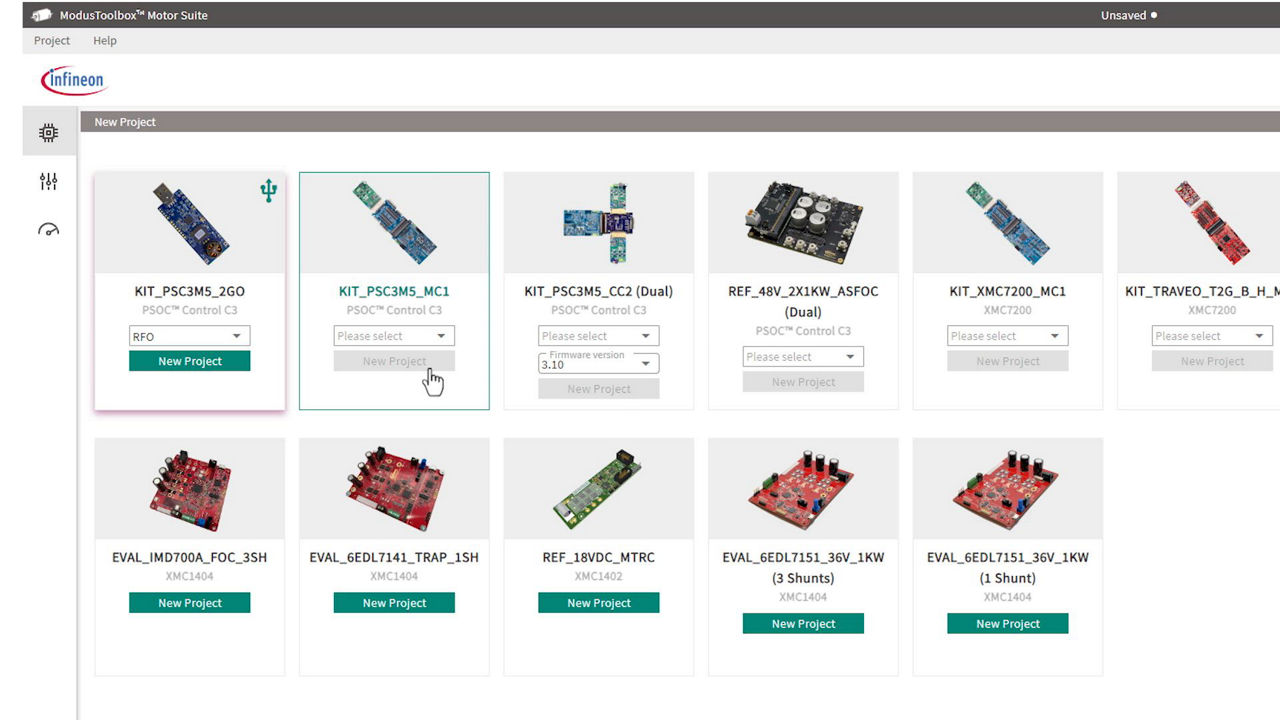Open the Firmware version 3.10 dropdown
The height and width of the screenshot is (720, 1280).
coord(598,363)
